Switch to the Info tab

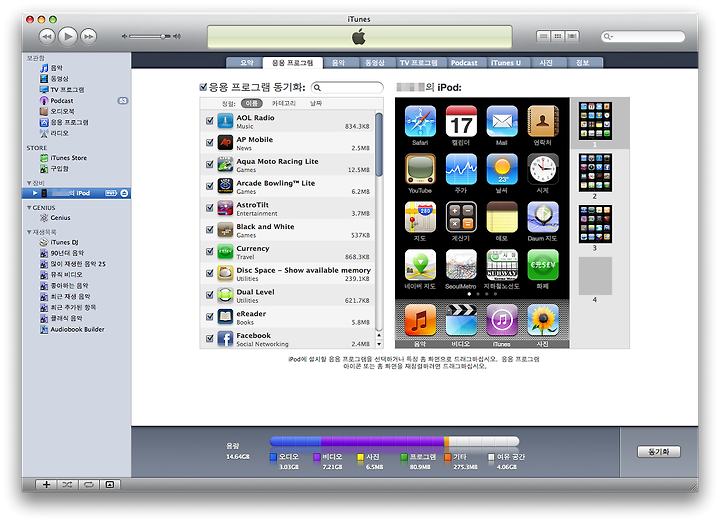click(583, 63)
